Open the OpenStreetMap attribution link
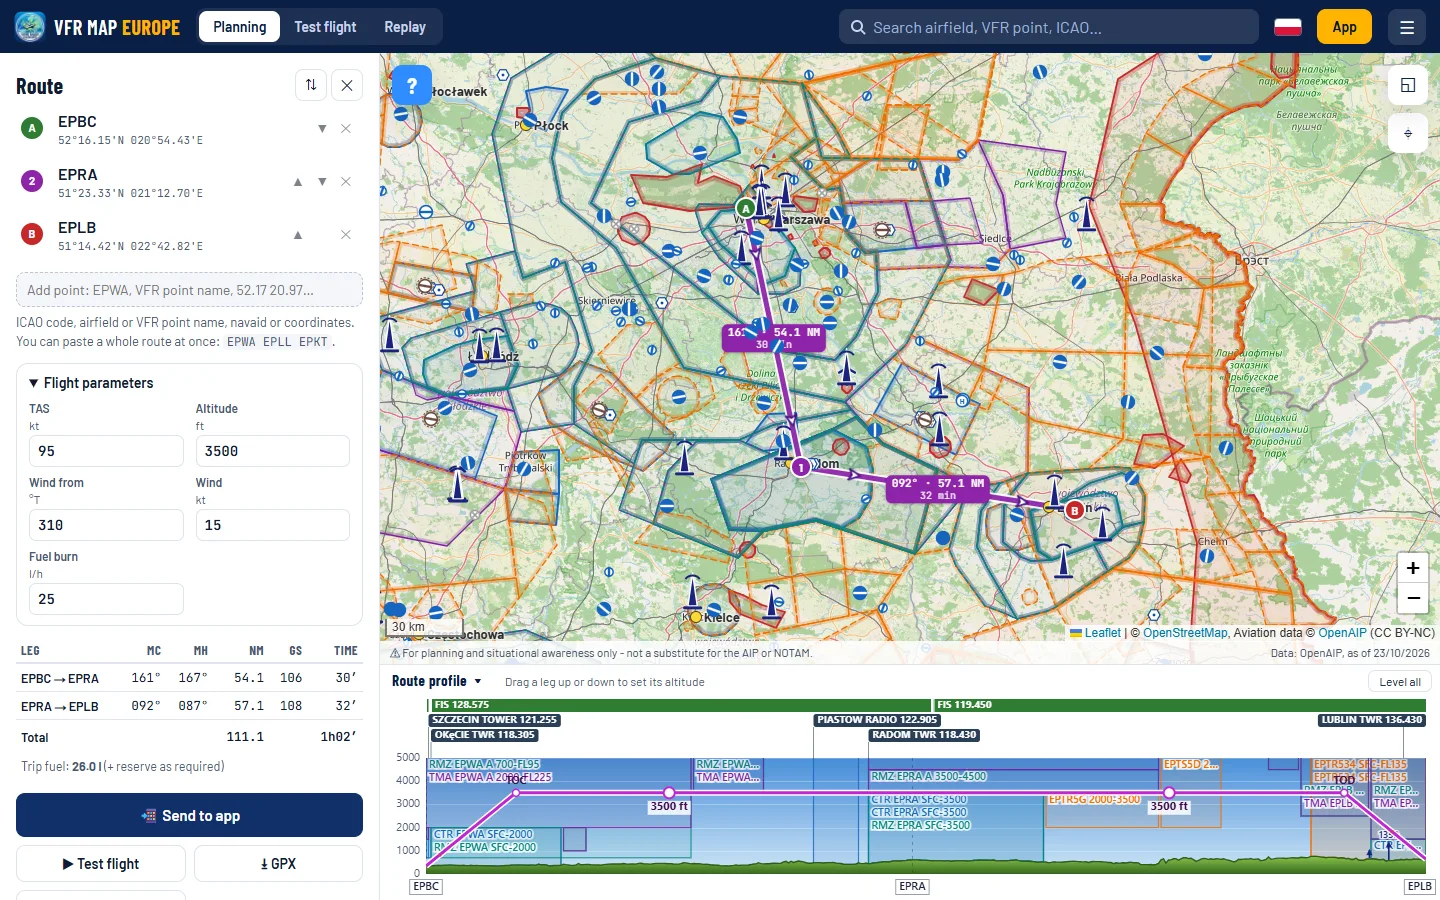This screenshot has width=1440, height=900. (x=1185, y=633)
